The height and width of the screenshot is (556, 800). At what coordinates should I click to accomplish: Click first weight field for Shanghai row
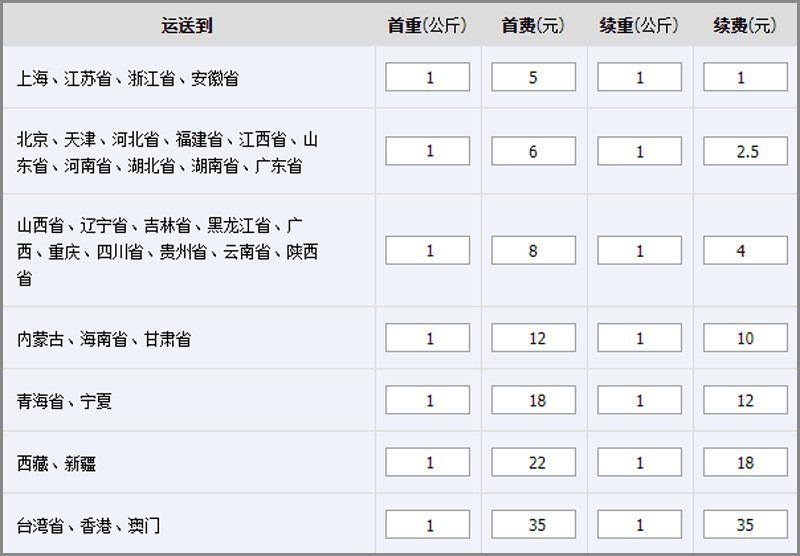pyautogui.click(x=428, y=77)
